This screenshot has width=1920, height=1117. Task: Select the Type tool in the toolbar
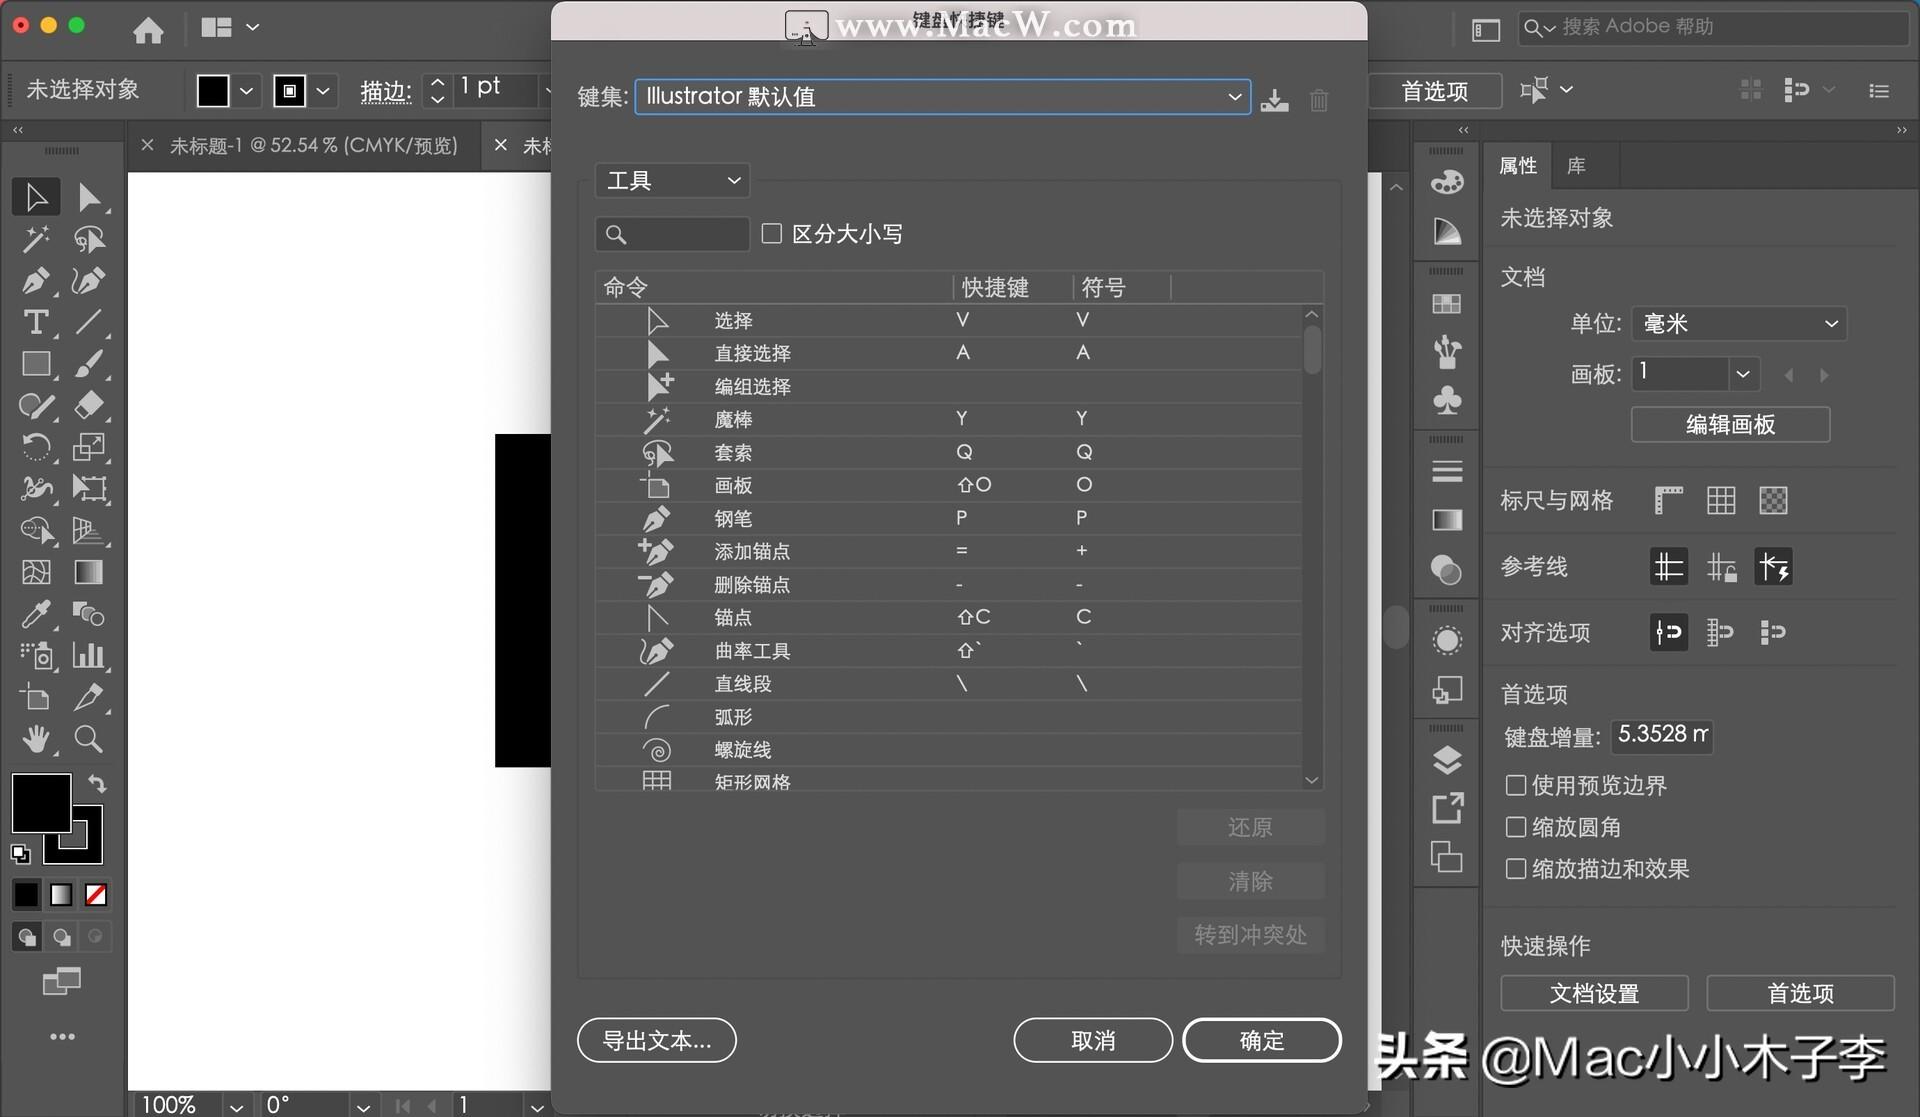click(x=36, y=322)
